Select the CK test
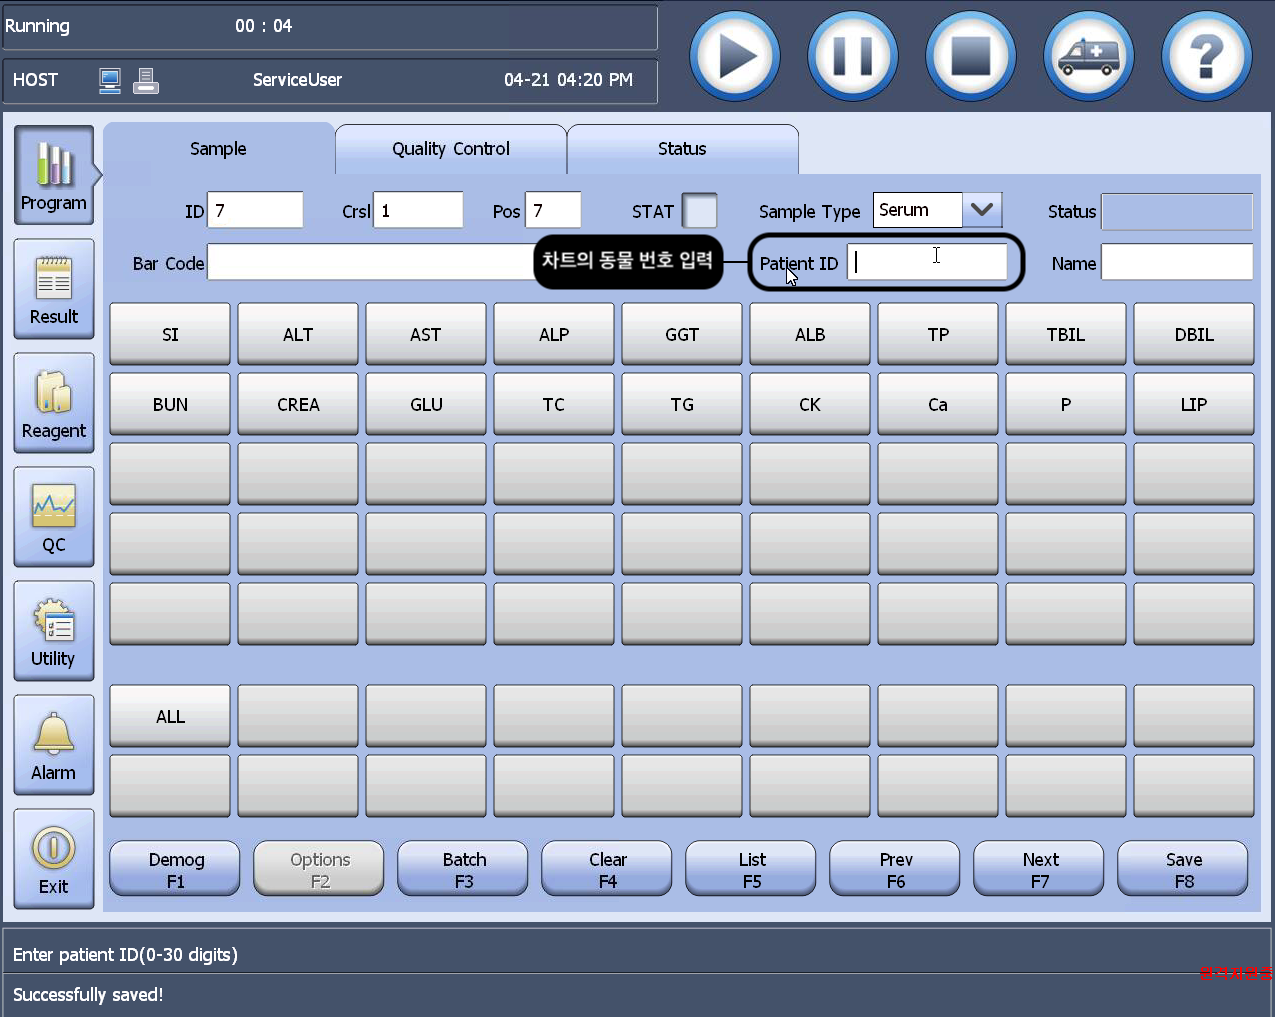The image size is (1275, 1017). (810, 404)
